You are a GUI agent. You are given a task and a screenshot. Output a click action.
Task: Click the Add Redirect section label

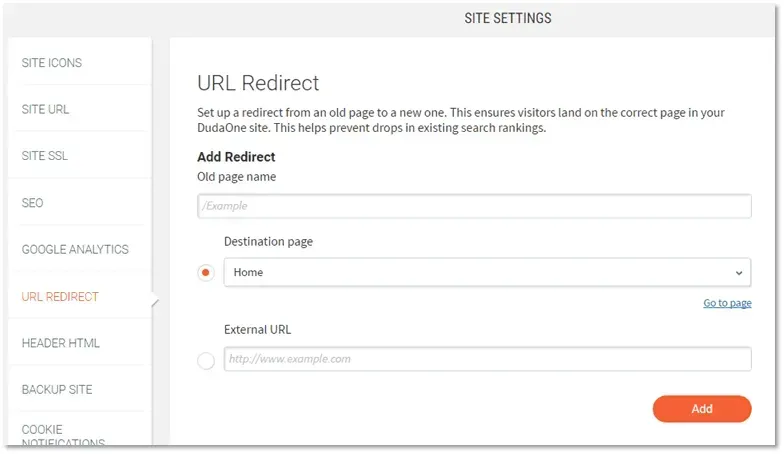point(236,157)
